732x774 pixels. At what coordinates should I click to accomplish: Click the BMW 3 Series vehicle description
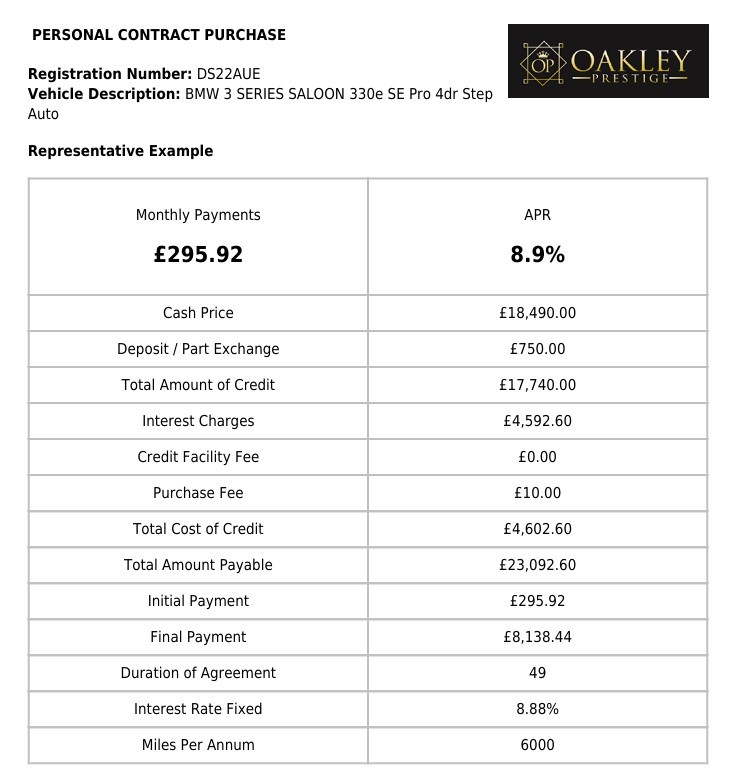click(x=338, y=94)
